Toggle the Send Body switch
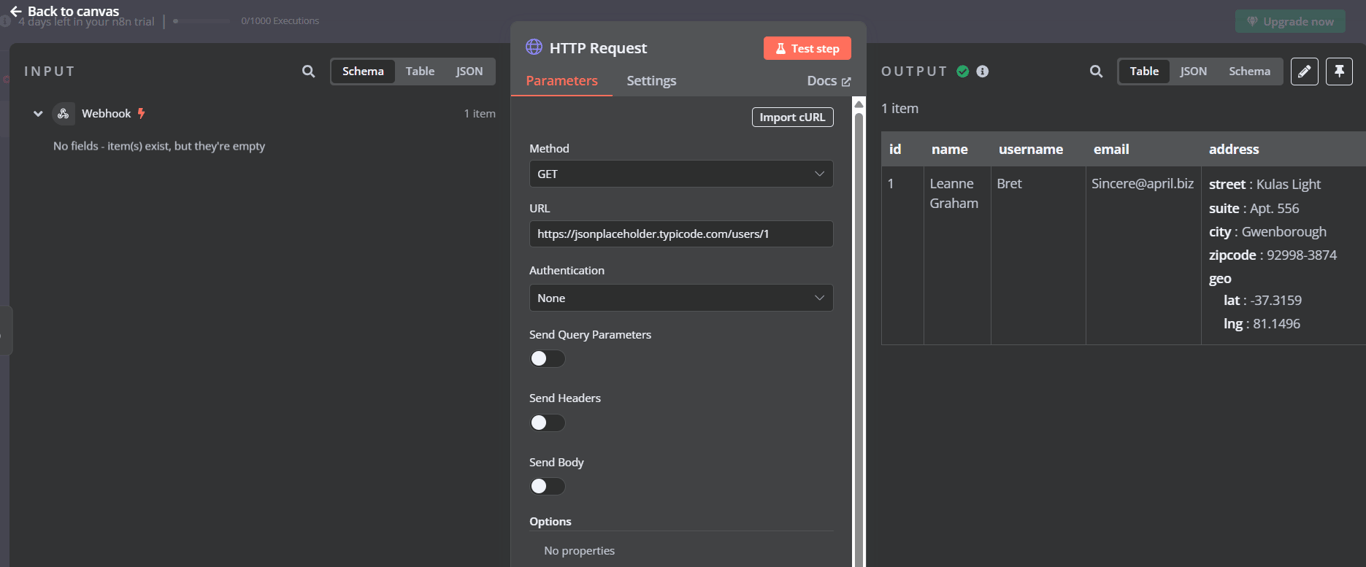1366x567 pixels. (547, 486)
